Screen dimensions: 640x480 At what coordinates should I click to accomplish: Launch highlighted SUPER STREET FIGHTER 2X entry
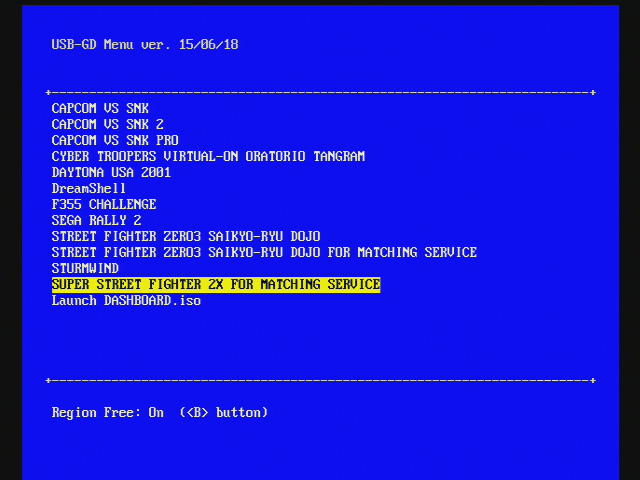(x=216, y=284)
